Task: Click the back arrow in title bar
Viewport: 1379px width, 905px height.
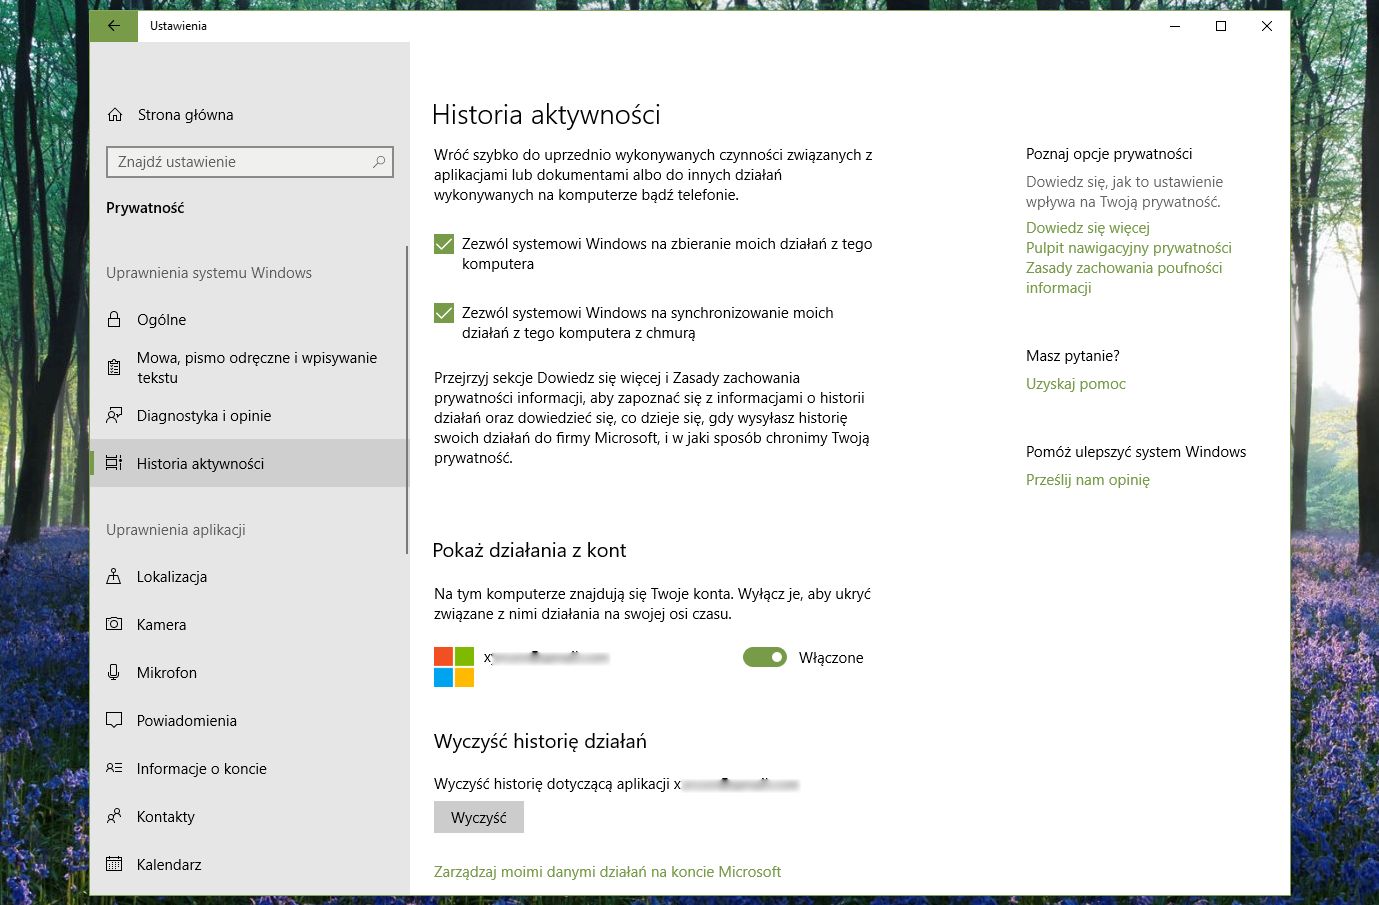Action: [x=114, y=26]
